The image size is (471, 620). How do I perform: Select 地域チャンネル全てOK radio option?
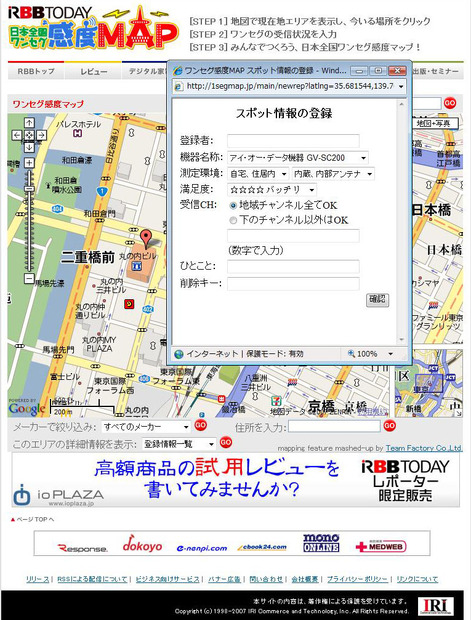coord(233,205)
